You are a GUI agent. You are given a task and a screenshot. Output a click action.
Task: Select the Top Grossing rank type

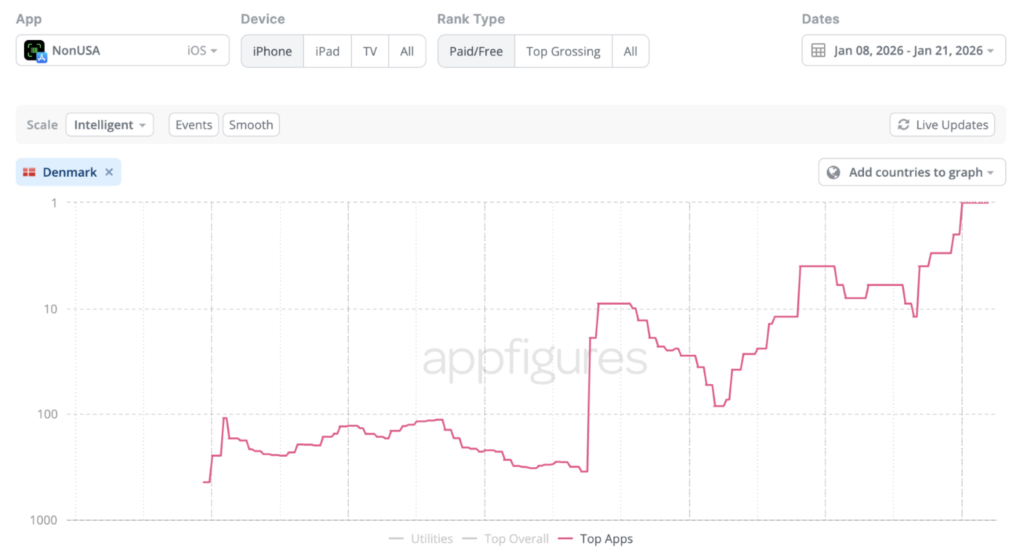coord(563,51)
